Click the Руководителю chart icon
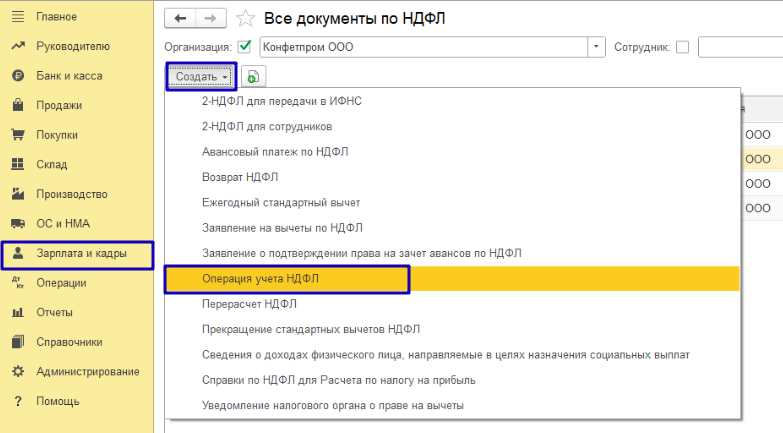The height and width of the screenshot is (433, 783). point(18,46)
